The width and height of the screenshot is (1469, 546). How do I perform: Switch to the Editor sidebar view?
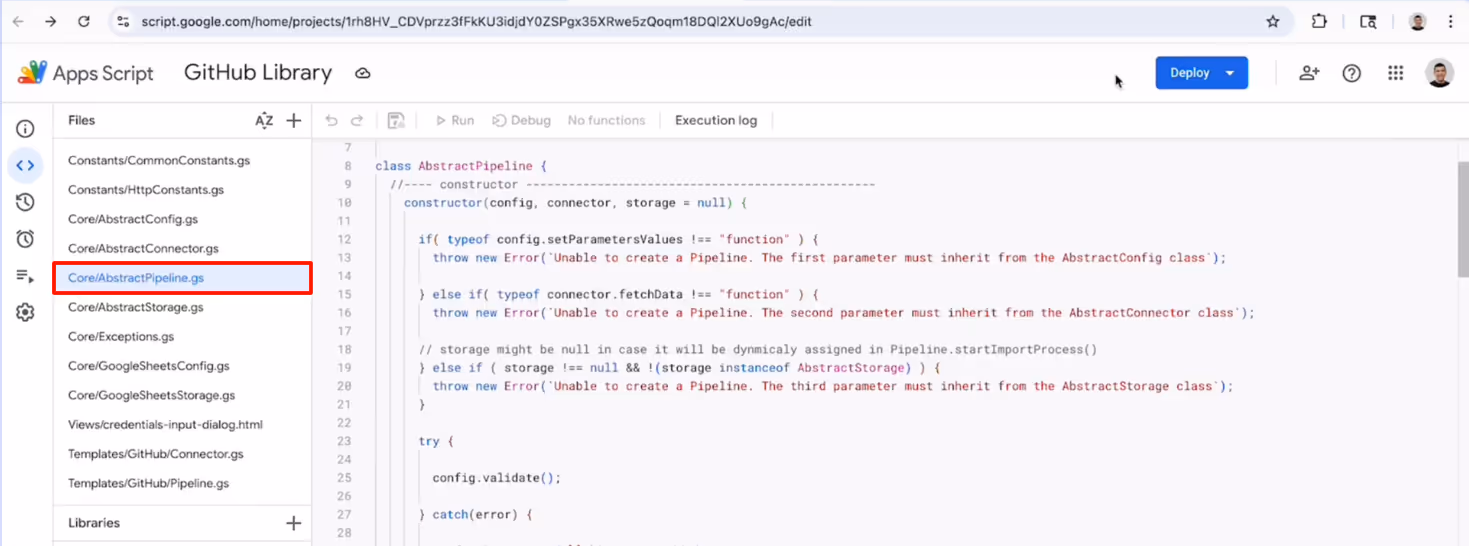coord(25,165)
